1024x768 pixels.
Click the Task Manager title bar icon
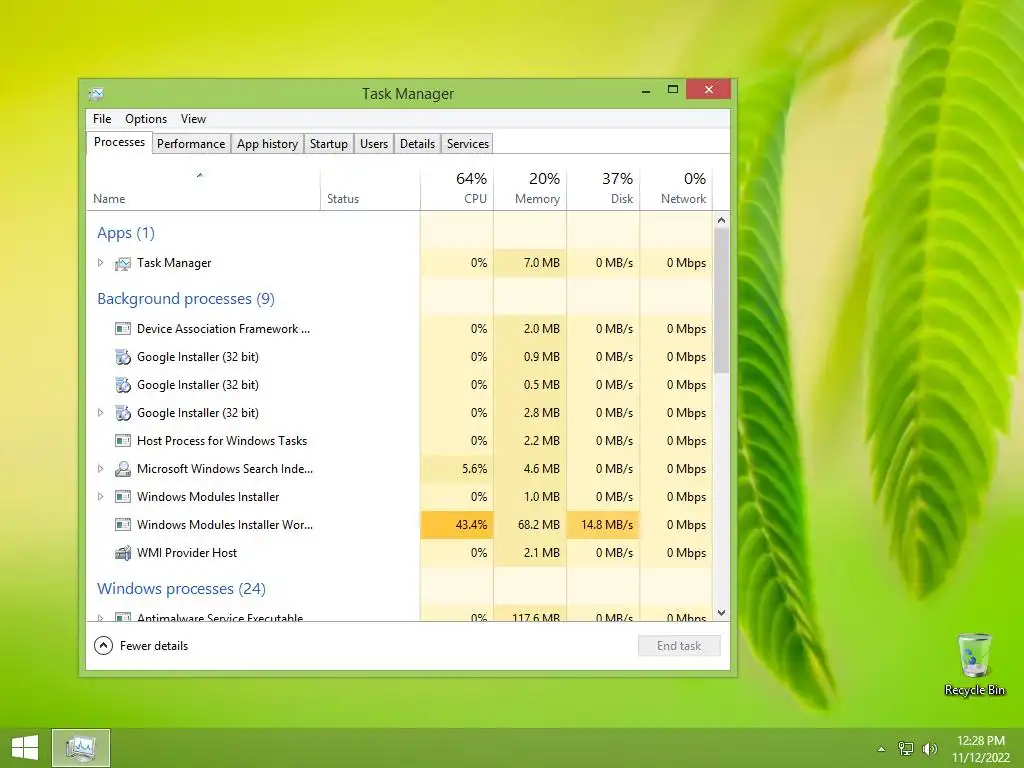97,93
